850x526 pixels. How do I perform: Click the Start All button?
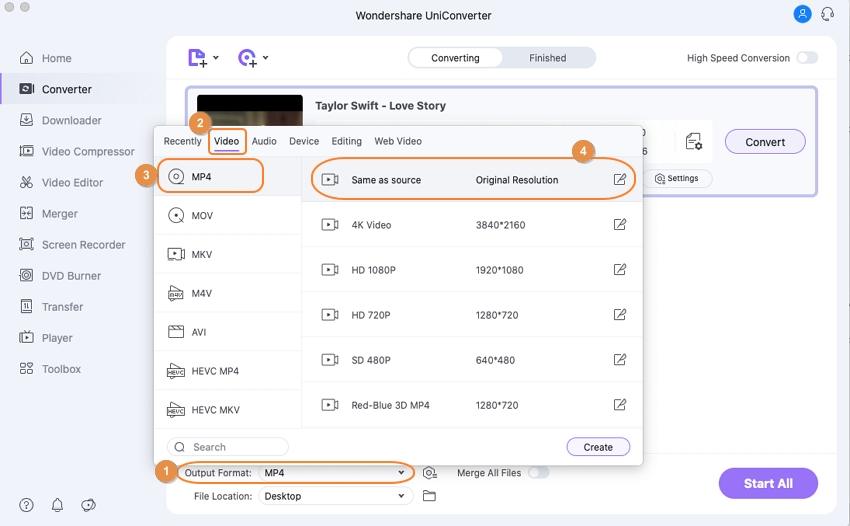(768, 484)
